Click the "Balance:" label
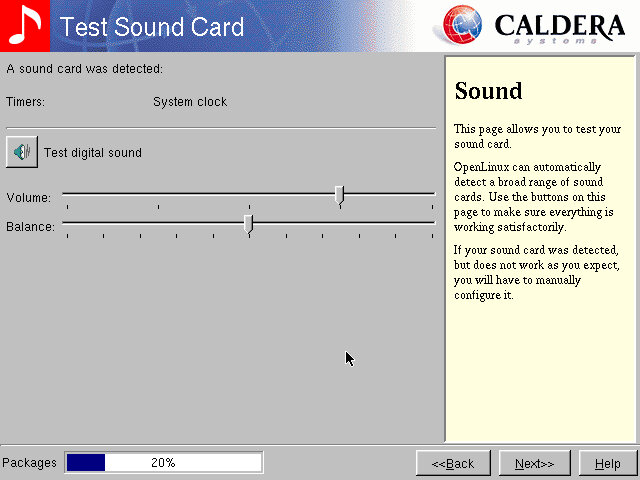This screenshot has height=480, width=640. point(30,227)
